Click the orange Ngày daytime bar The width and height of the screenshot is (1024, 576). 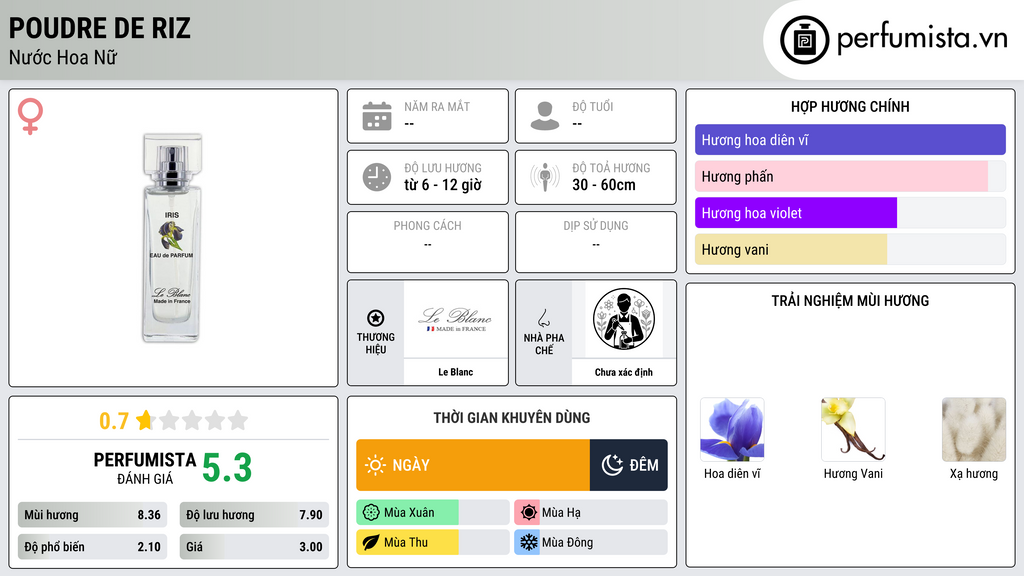coord(473,465)
